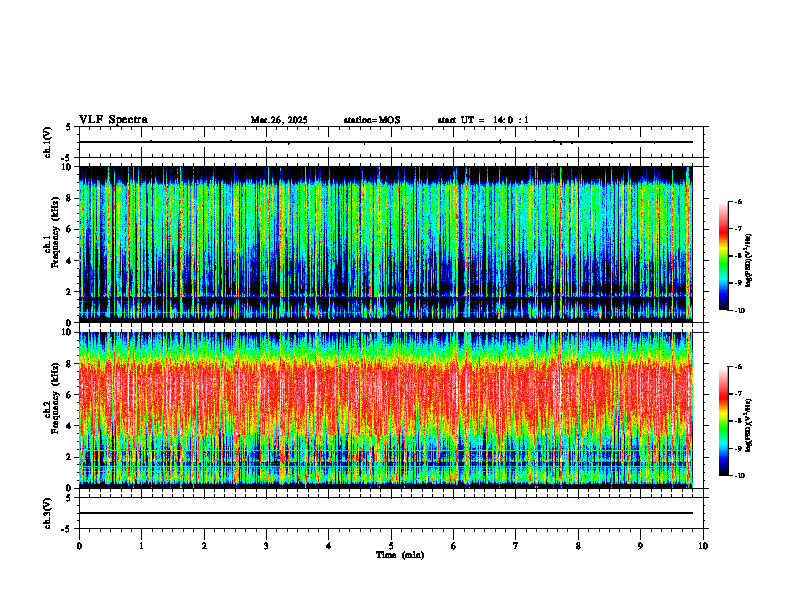Click inside the ch.2 spectrogram panel
Image resolution: width=792 pixels, height=612 pixels.
[x=385, y=410]
